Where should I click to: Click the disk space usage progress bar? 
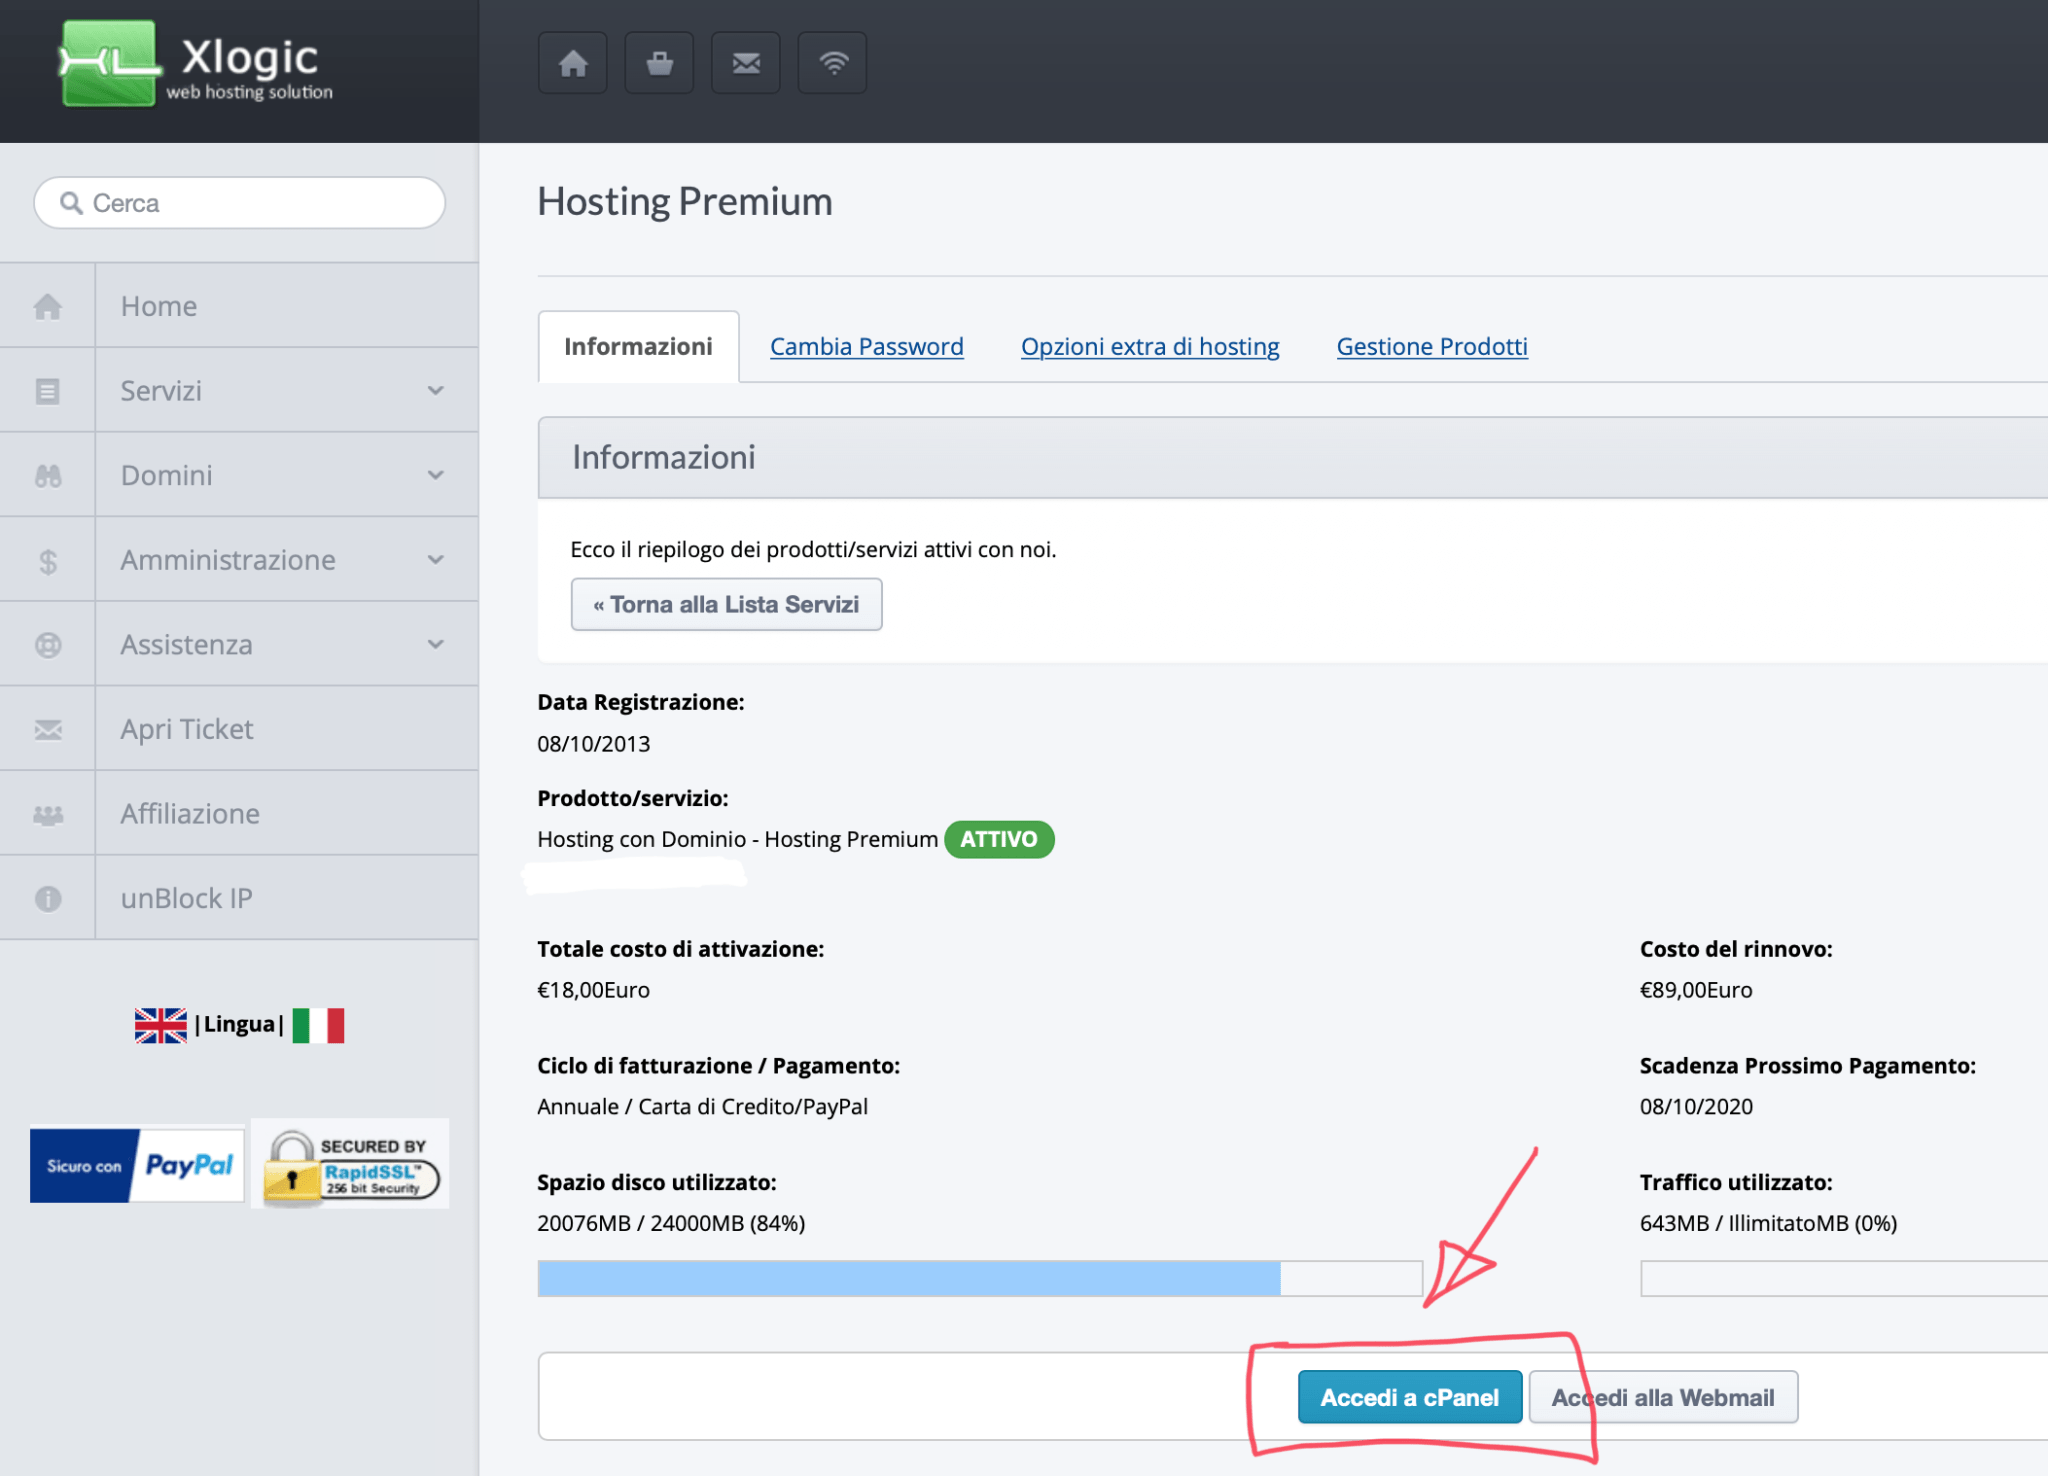980,1277
